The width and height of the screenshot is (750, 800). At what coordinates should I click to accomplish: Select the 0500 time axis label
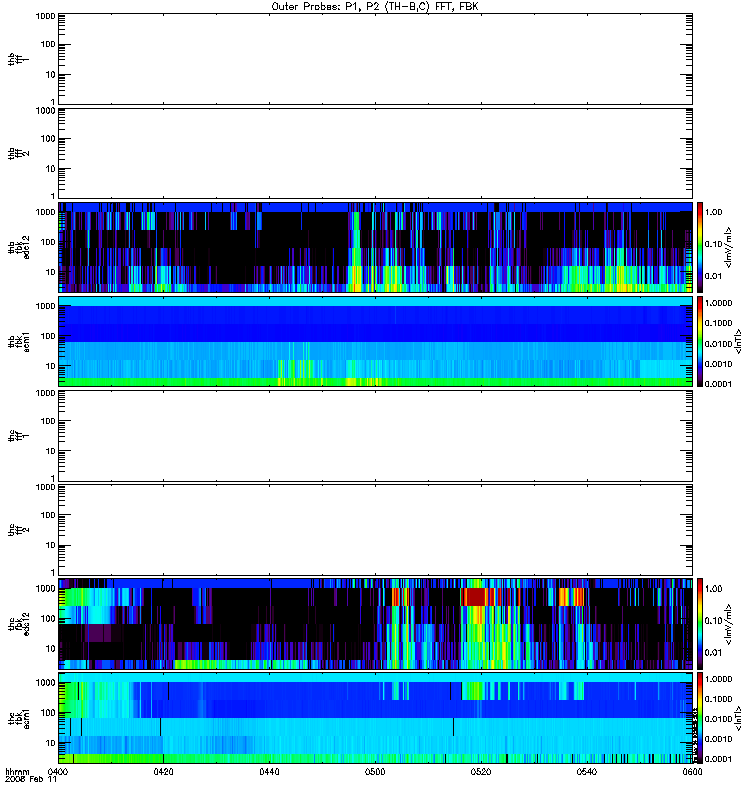375,771
